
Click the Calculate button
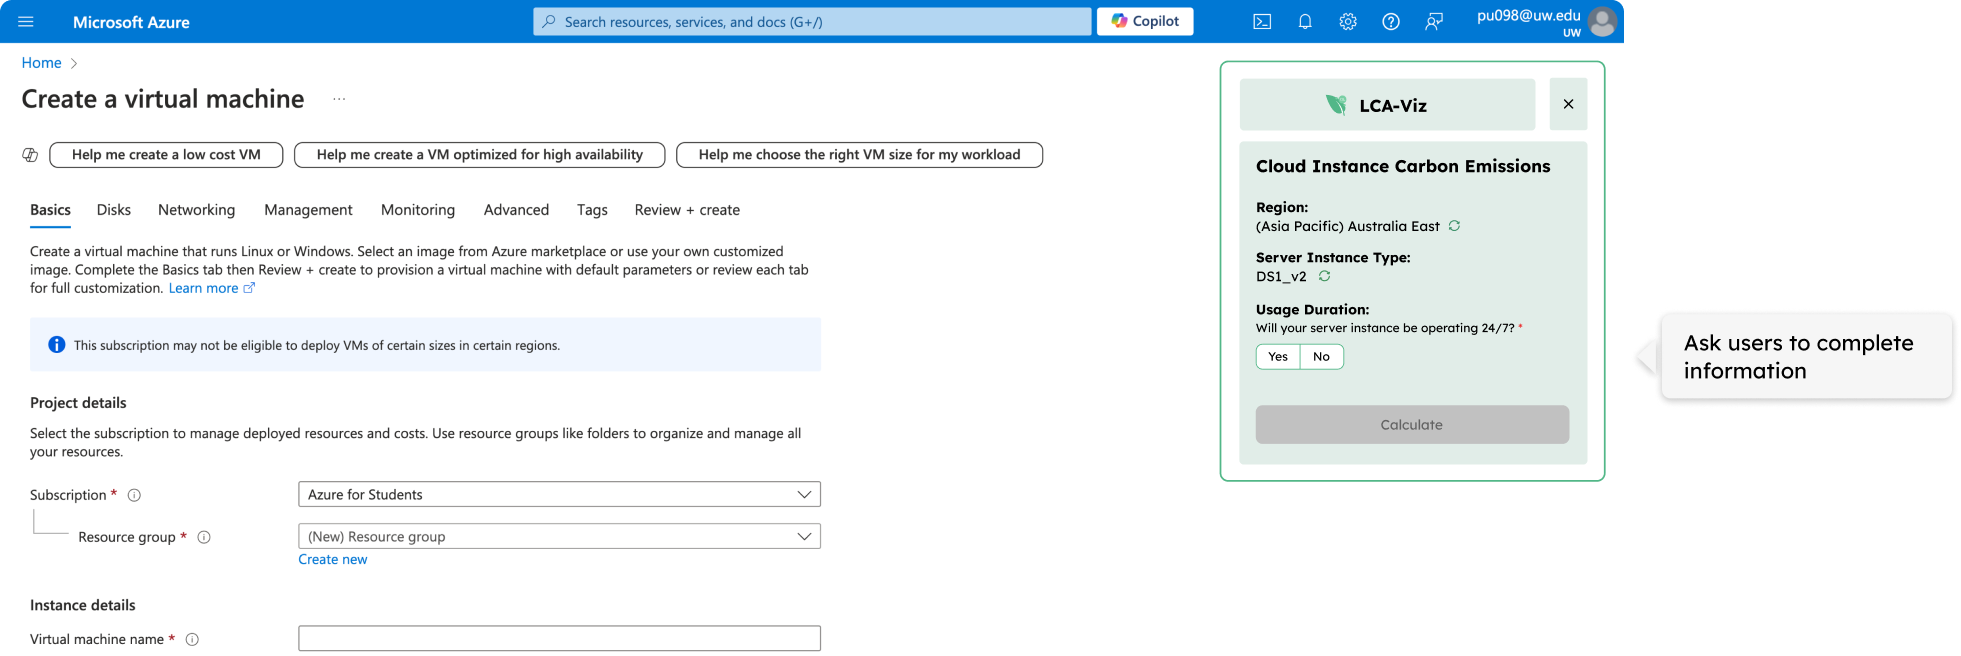(1412, 425)
